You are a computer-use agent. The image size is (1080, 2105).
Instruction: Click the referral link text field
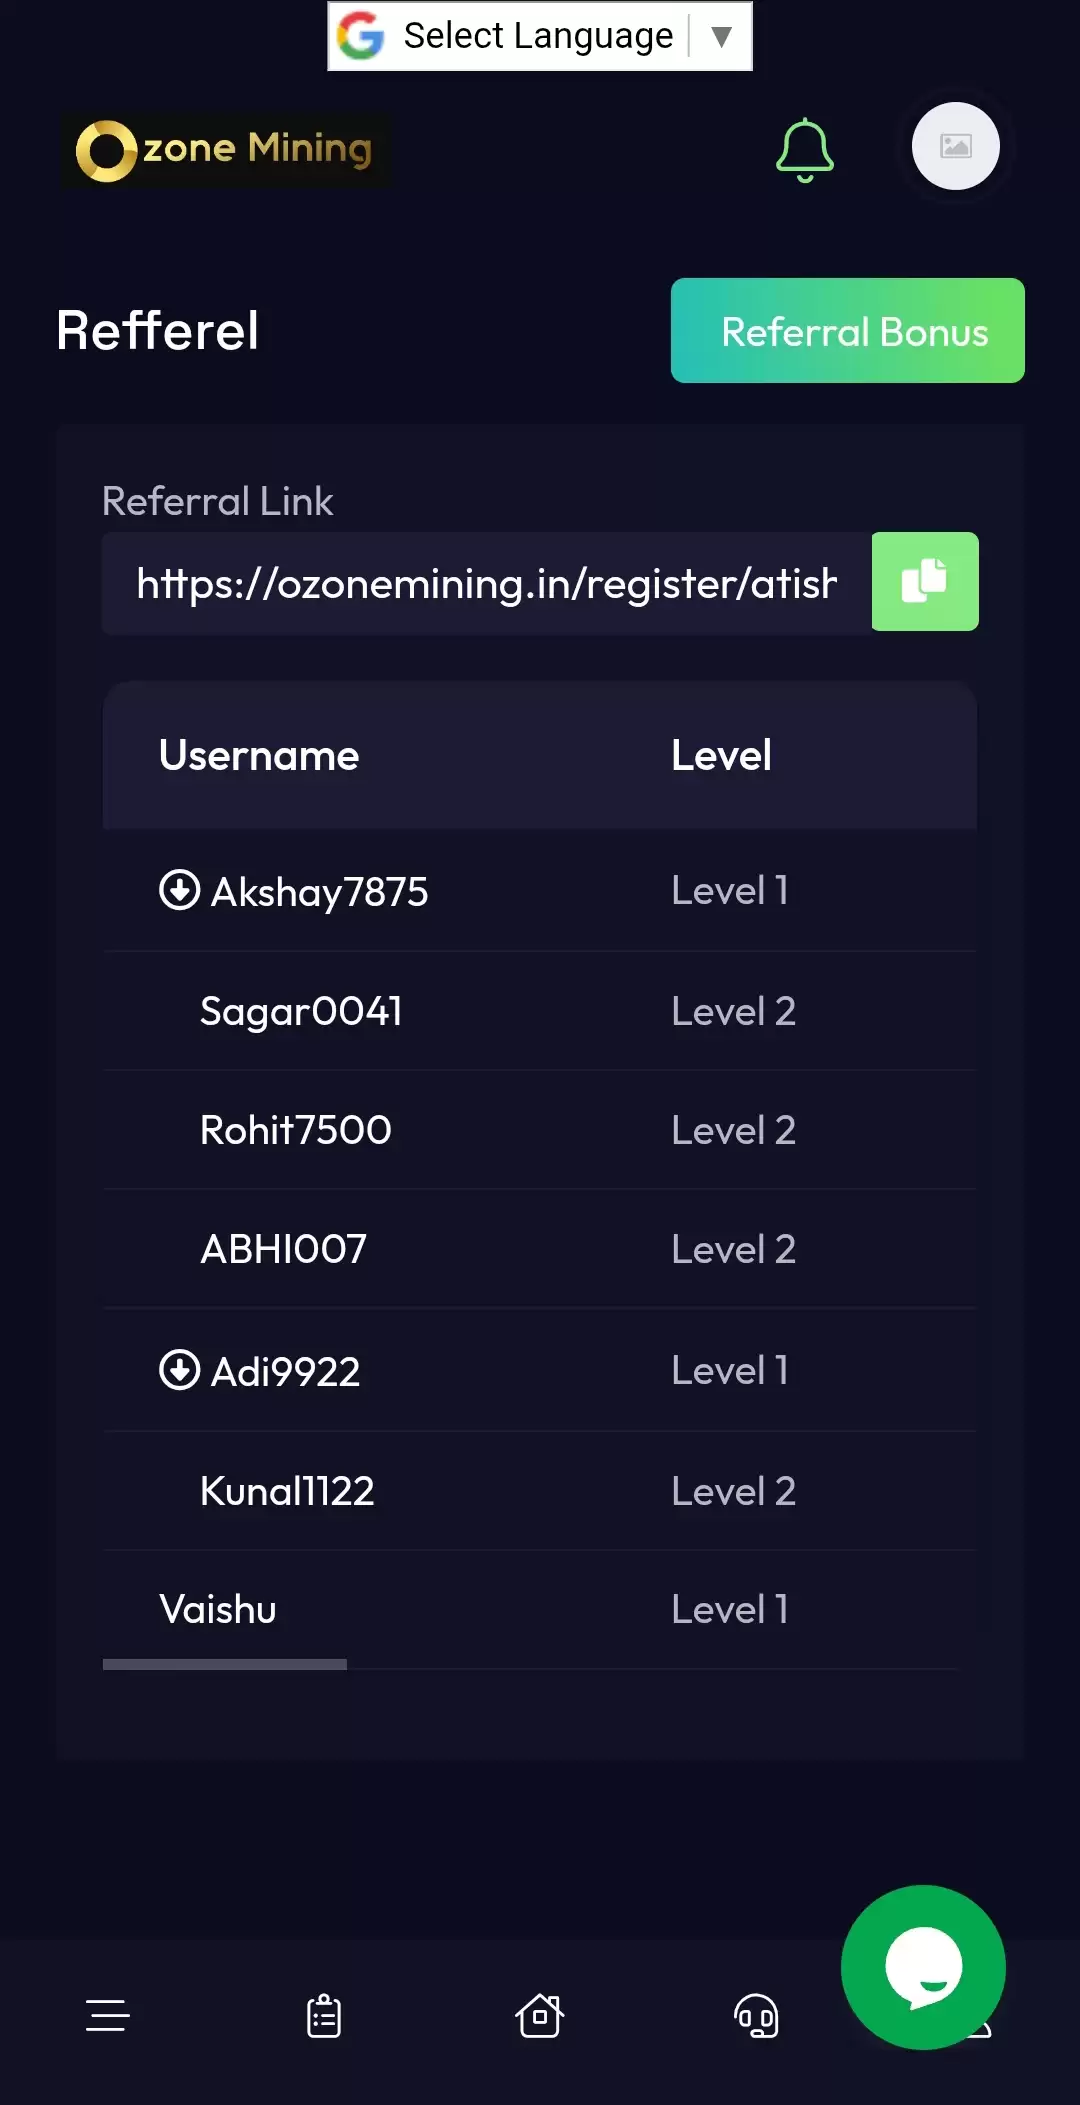486,583
